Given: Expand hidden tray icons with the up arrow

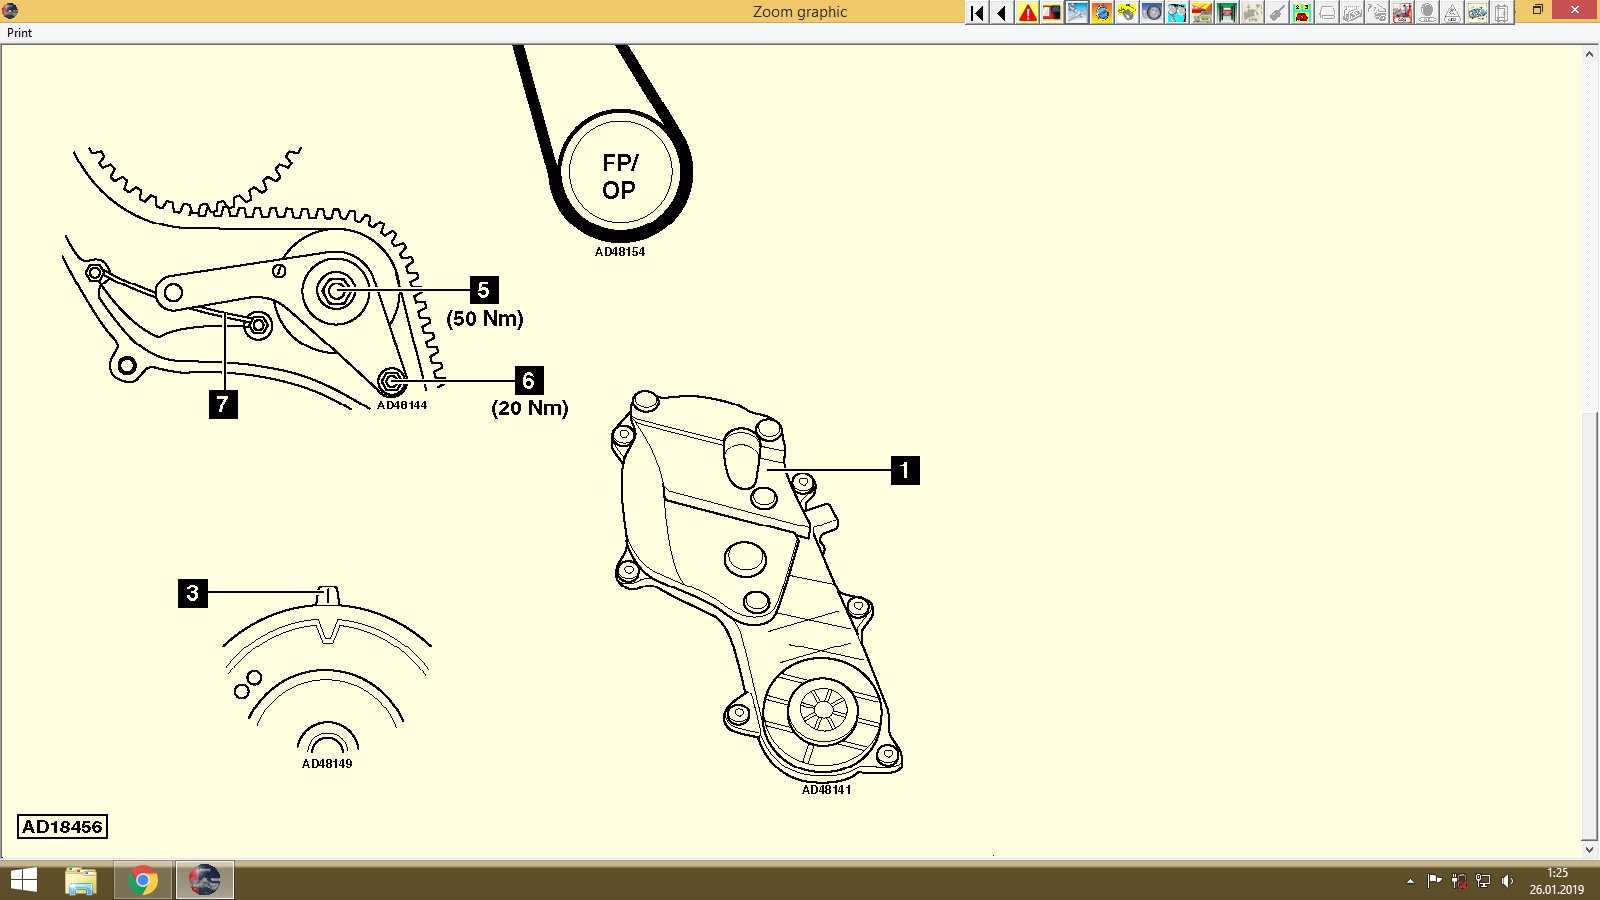Looking at the screenshot, I should pyautogui.click(x=1410, y=881).
